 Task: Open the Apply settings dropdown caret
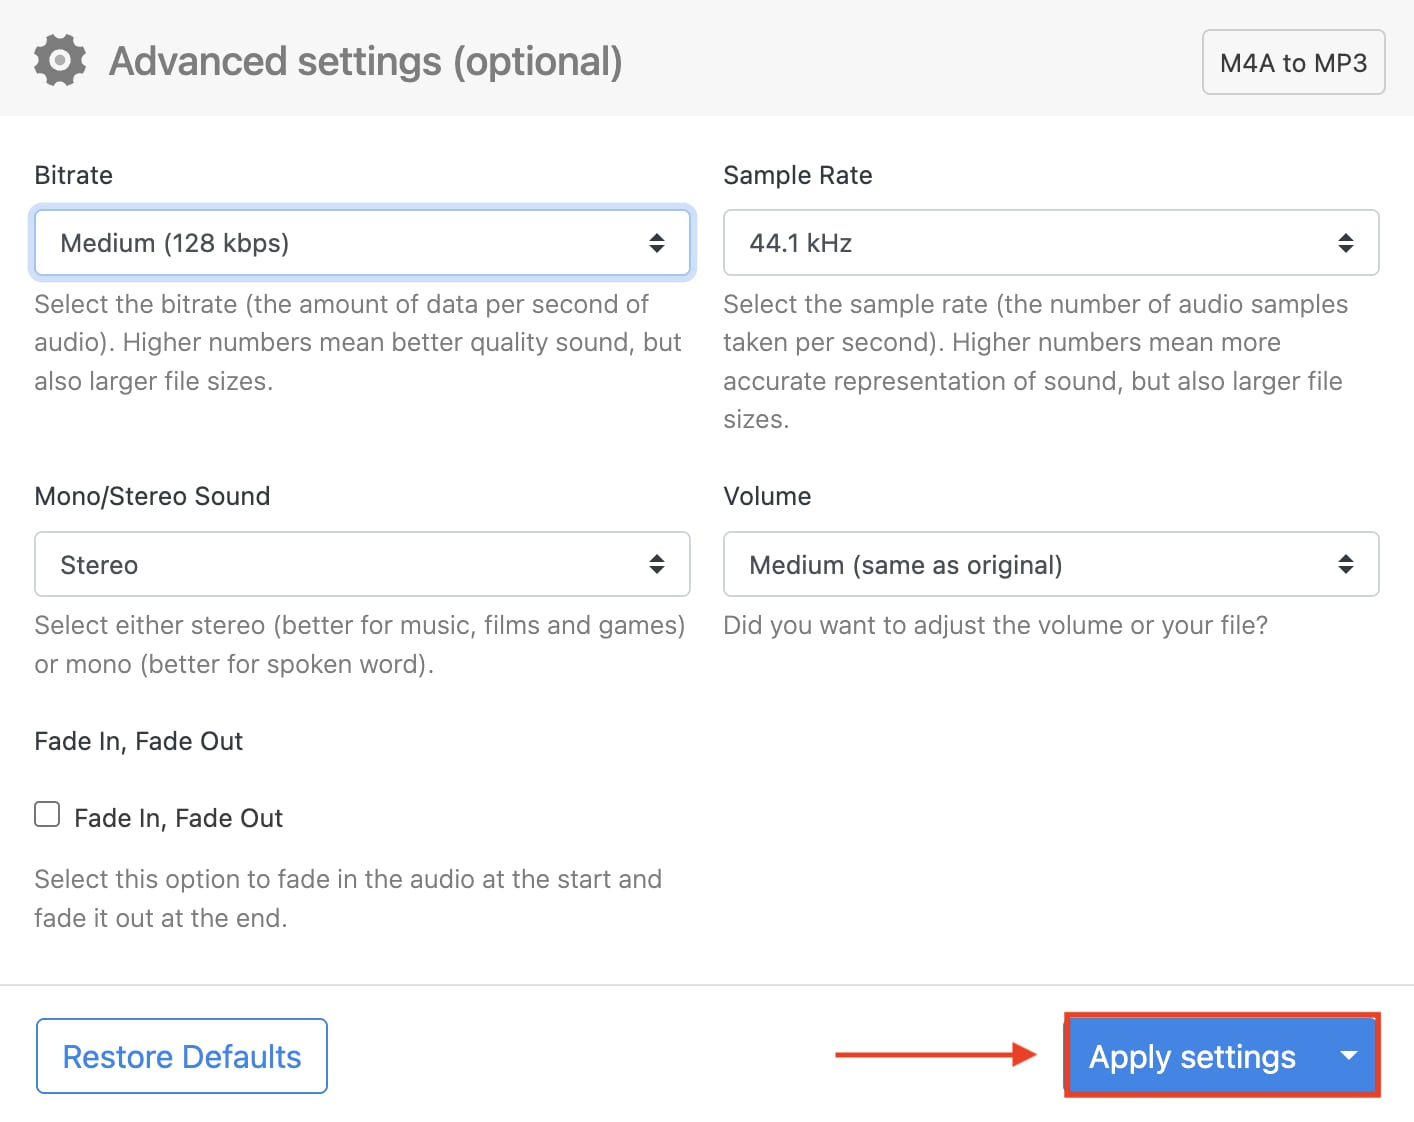[x=1349, y=1056]
